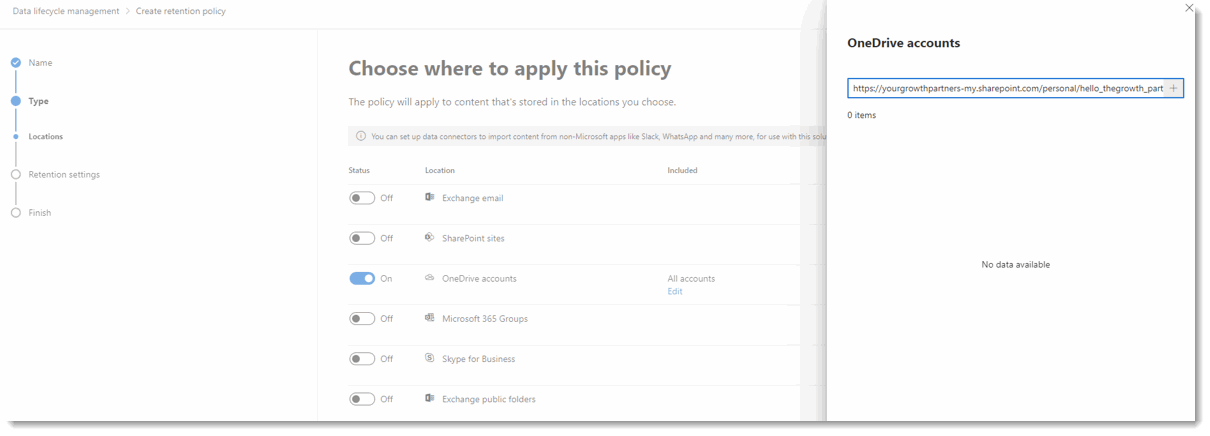Enable the SharePoint sites toggle

362,238
